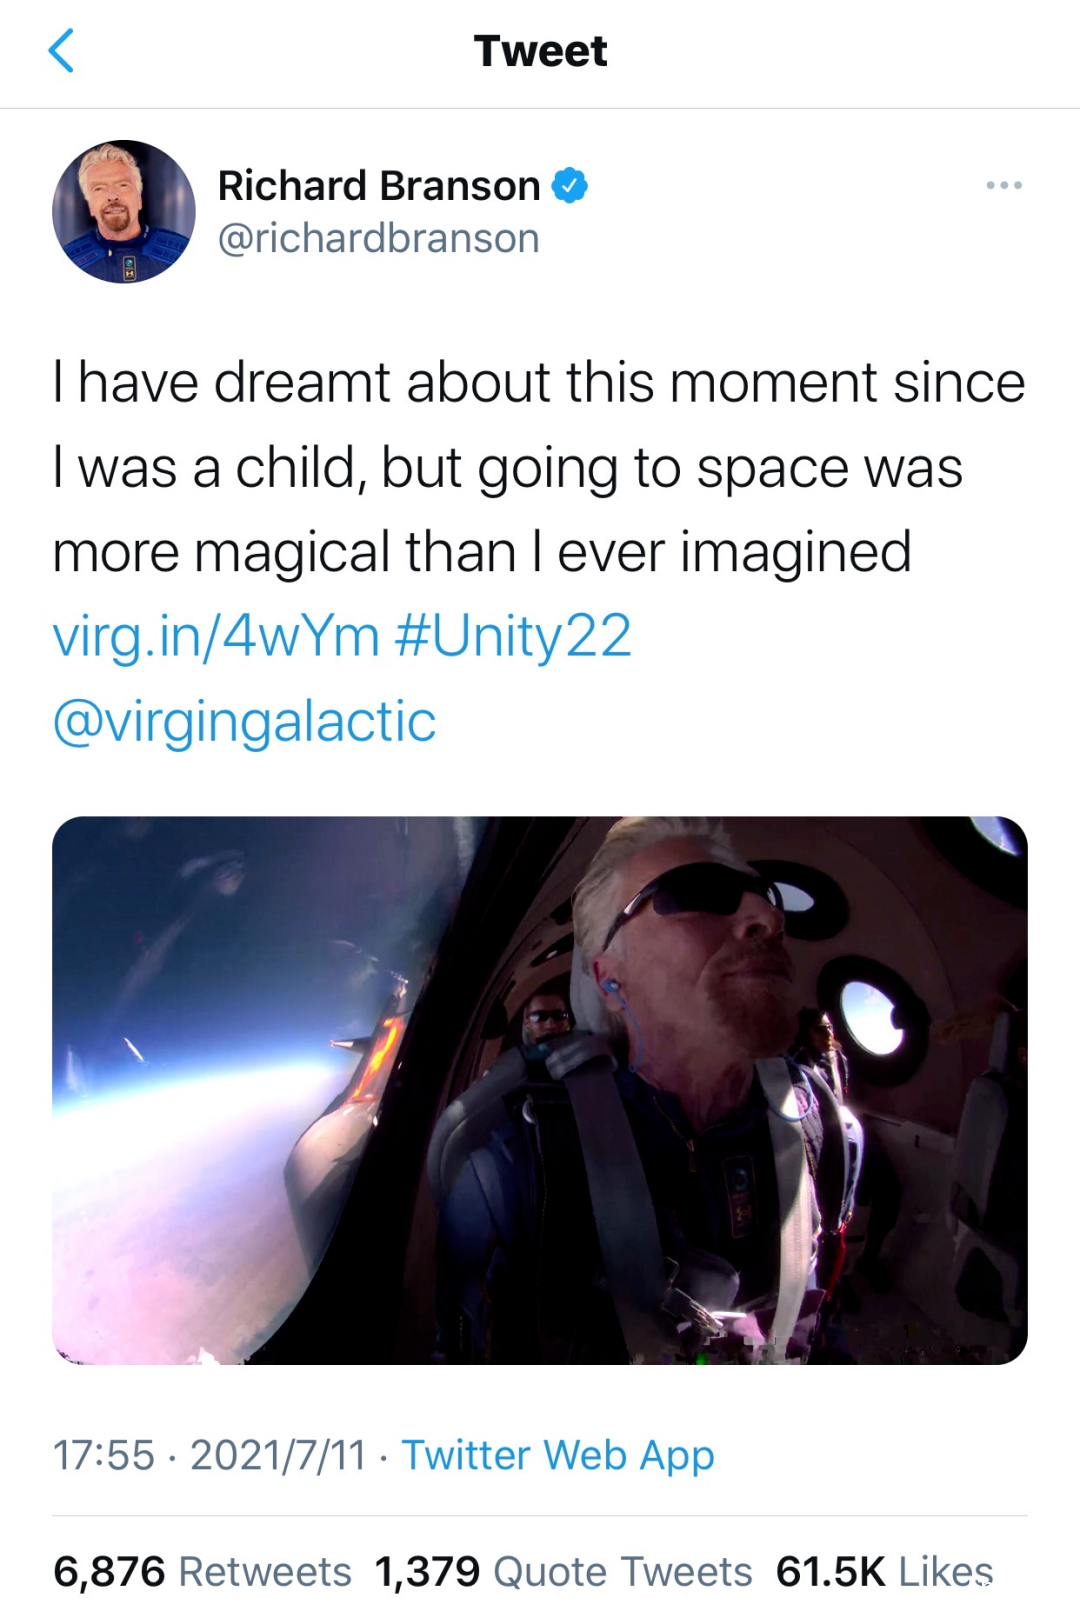Tap the Tweet header title

point(540,51)
